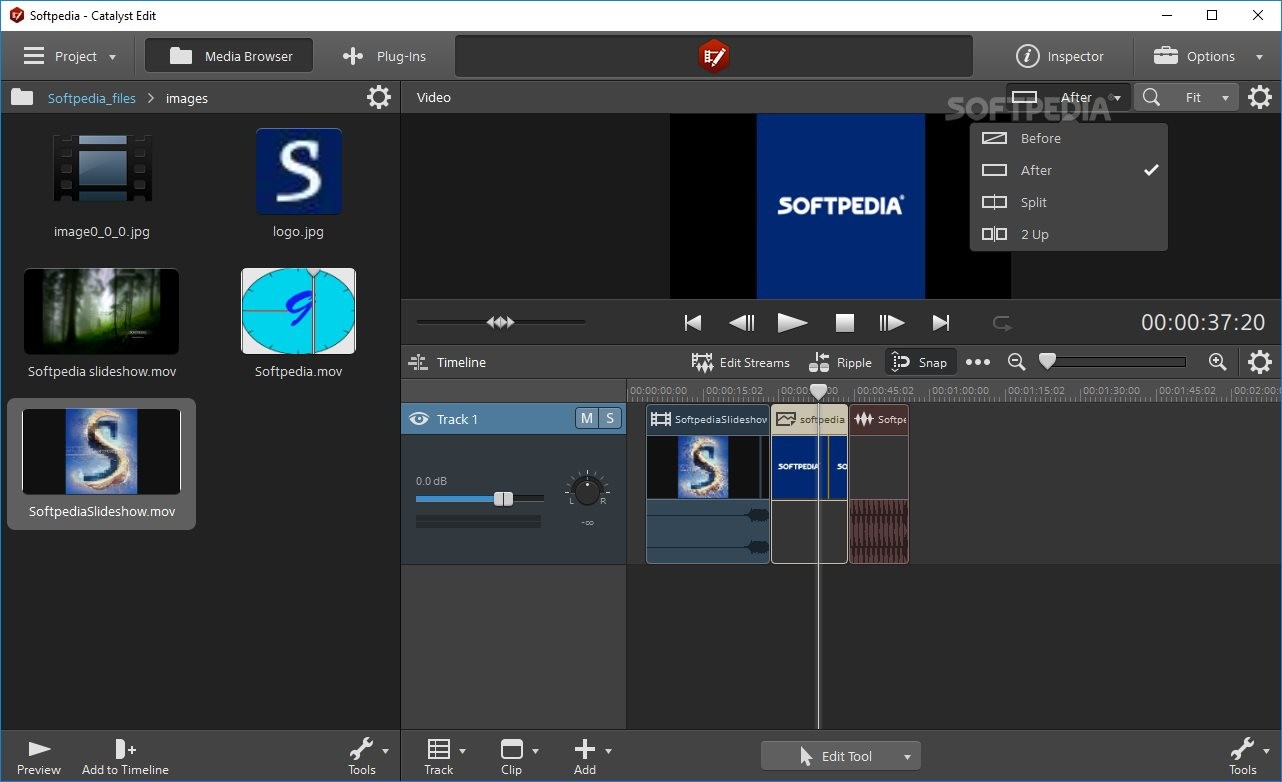The width and height of the screenshot is (1282, 782).
Task: Open timeline Tools menu
Action: click(1248, 757)
